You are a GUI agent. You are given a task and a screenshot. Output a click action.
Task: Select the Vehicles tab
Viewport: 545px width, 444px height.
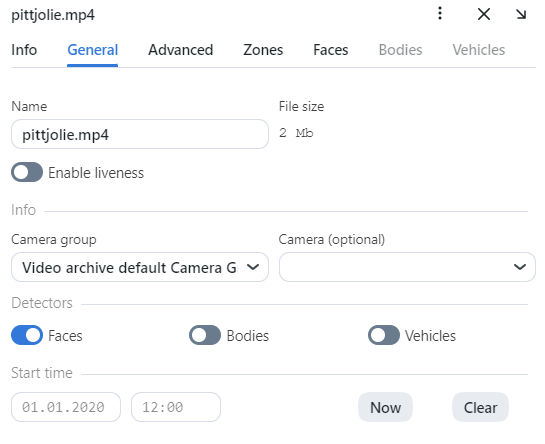point(479,50)
